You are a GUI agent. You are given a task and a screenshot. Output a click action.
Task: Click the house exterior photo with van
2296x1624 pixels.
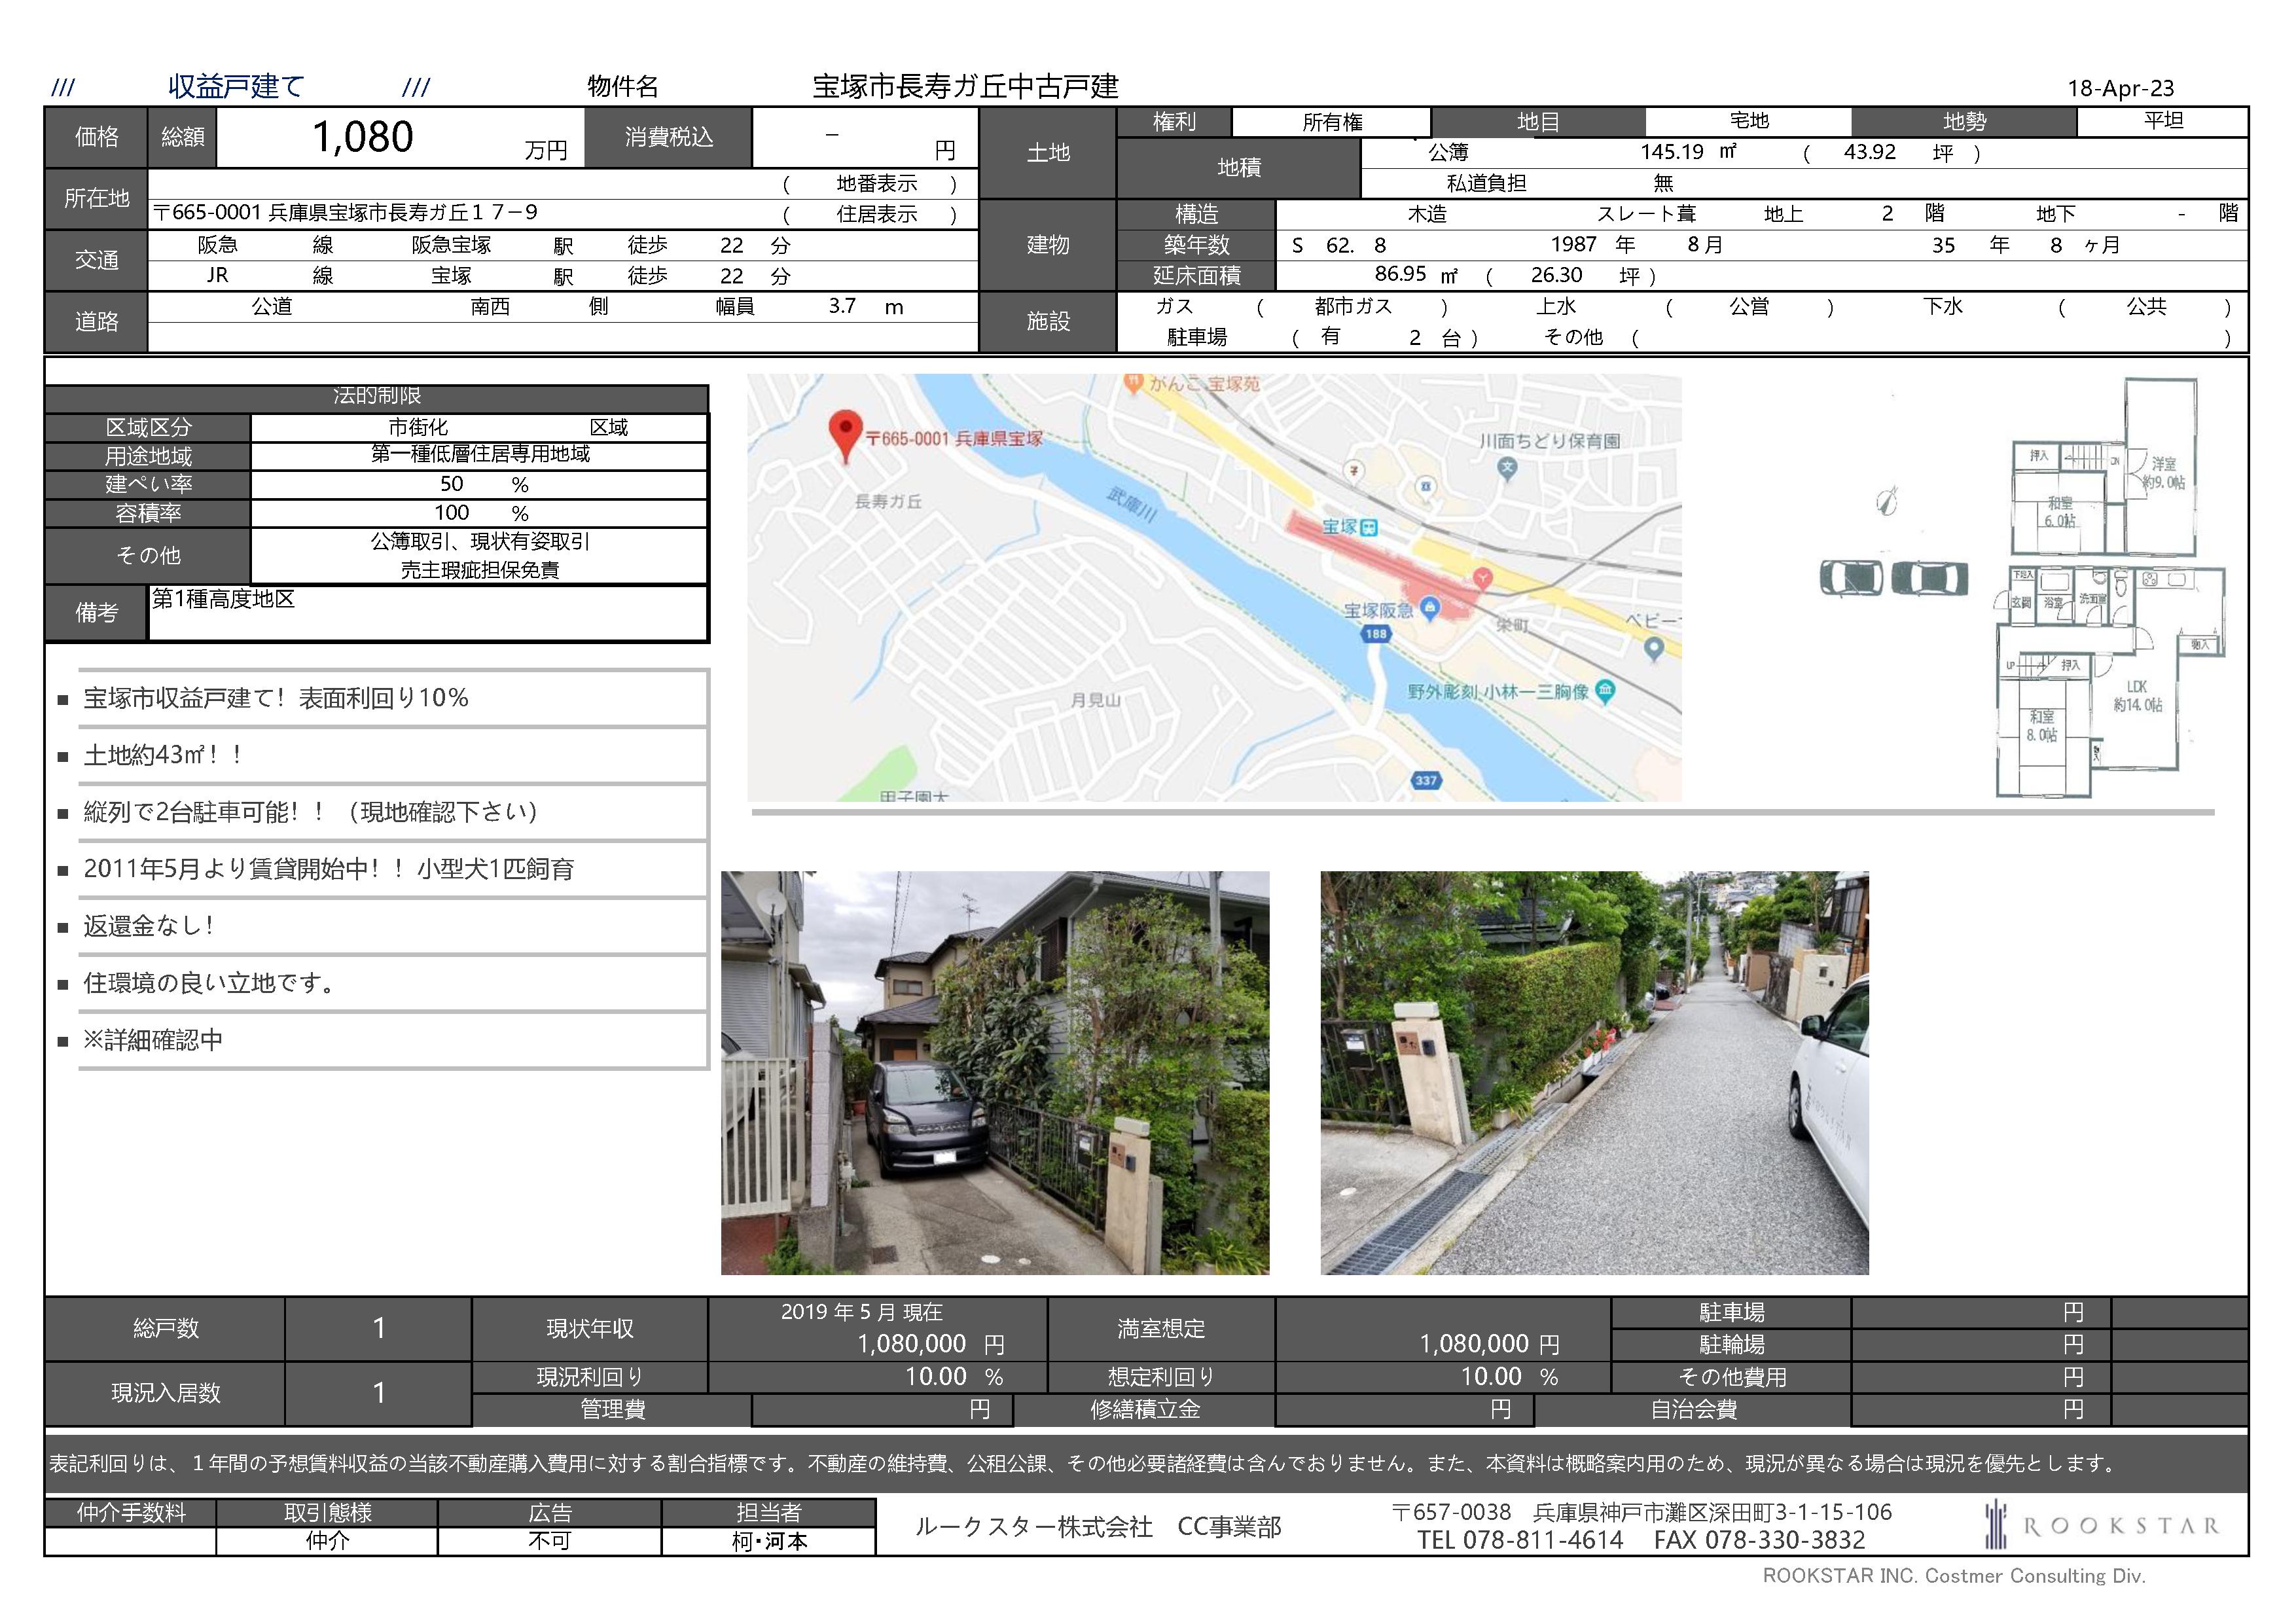coord(994,1072)
